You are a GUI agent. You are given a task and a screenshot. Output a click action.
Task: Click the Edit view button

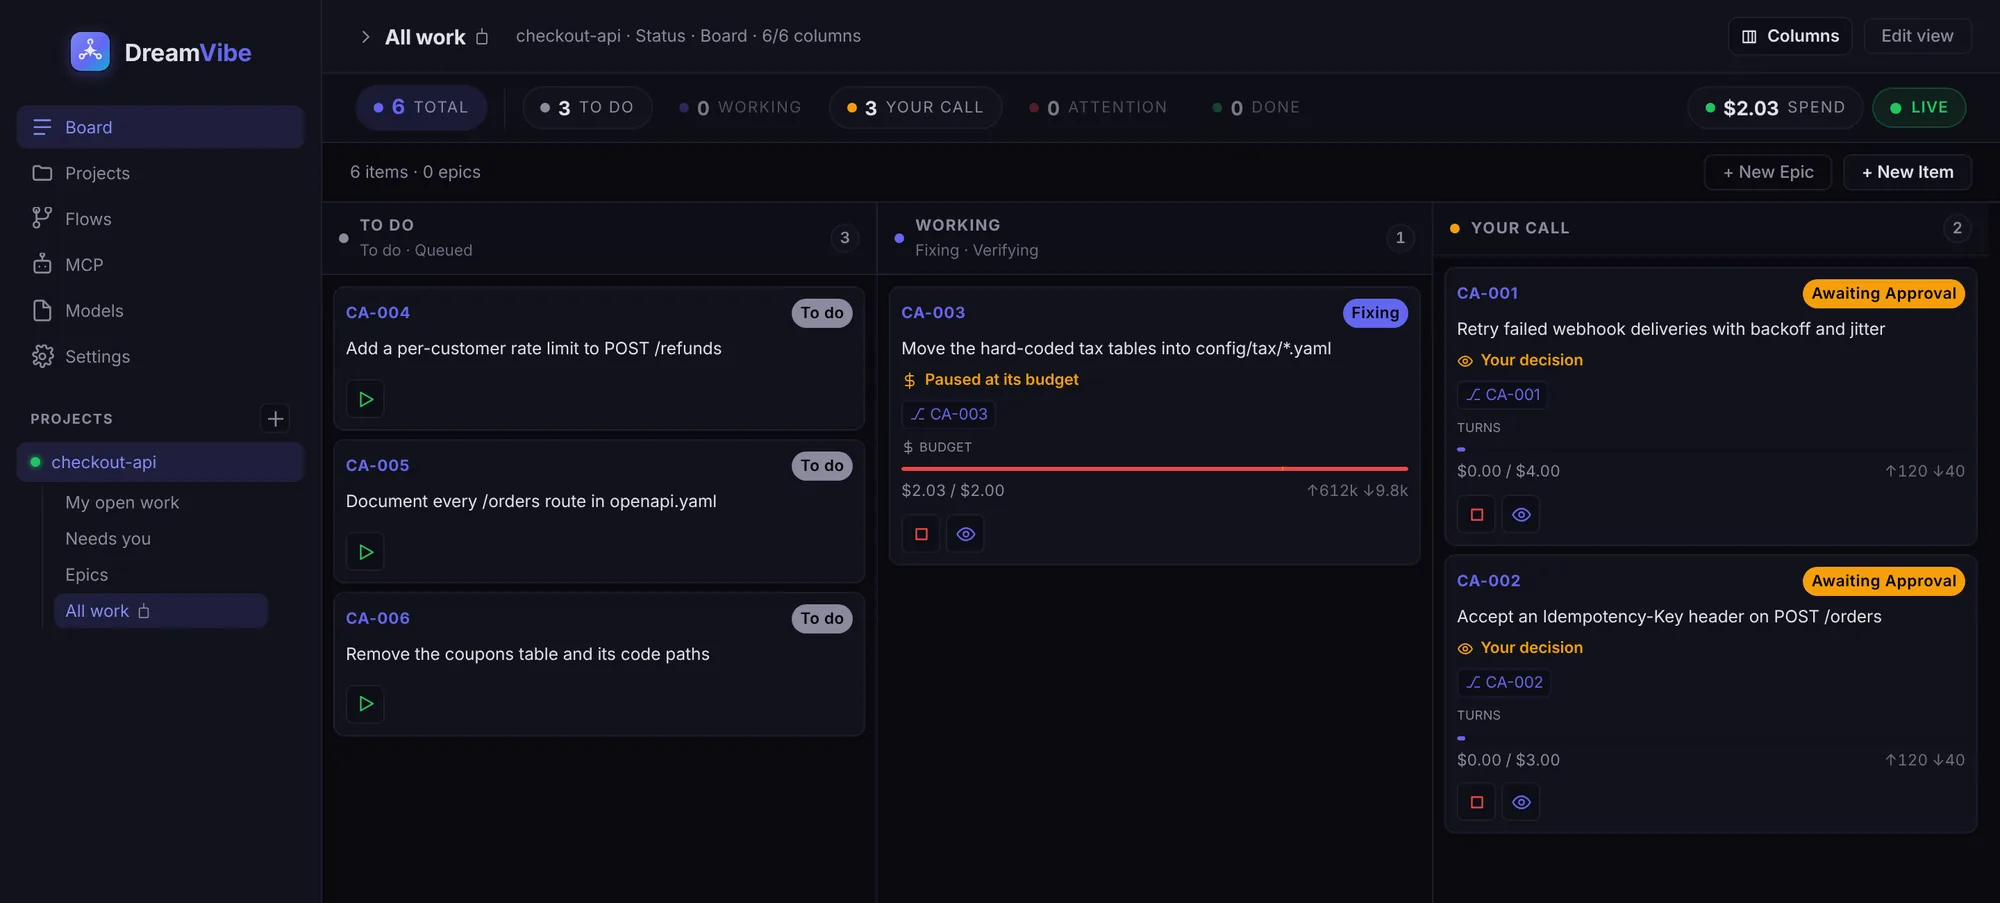click(x=1917, y=36)
